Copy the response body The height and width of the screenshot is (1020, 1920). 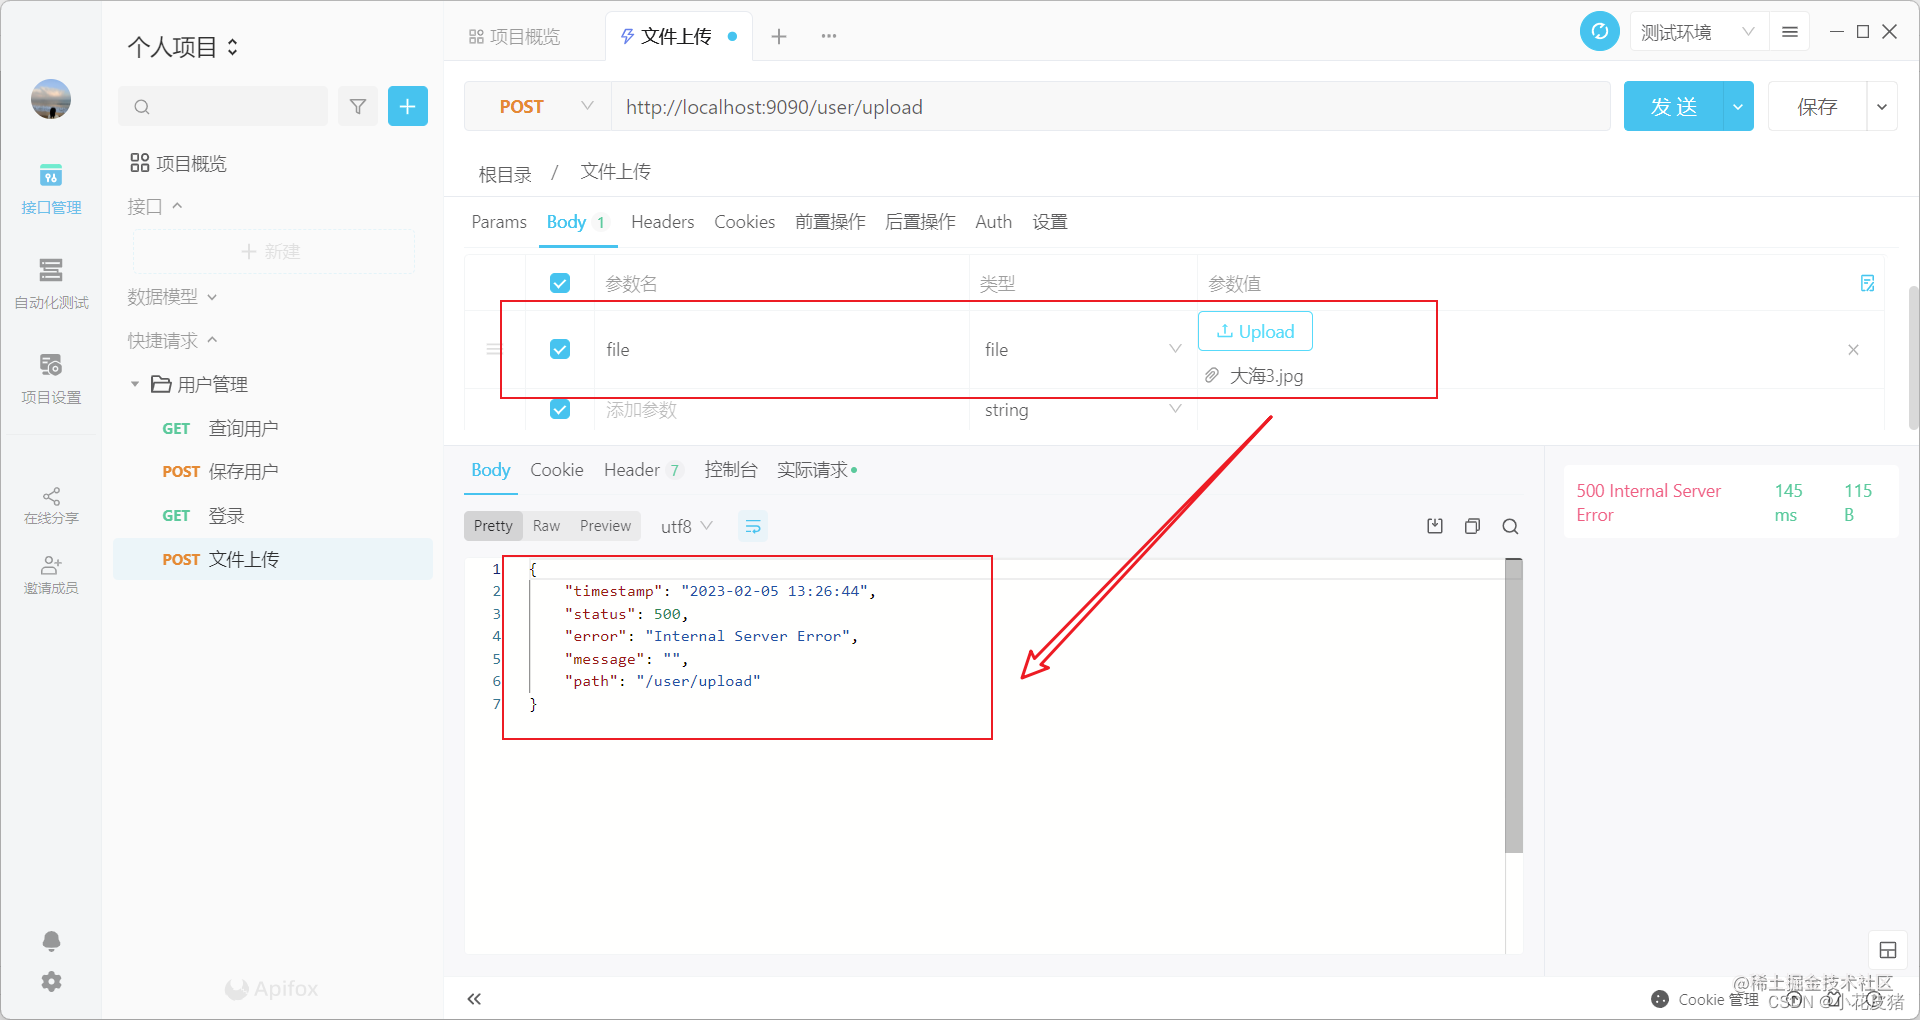coord(1472,526)
